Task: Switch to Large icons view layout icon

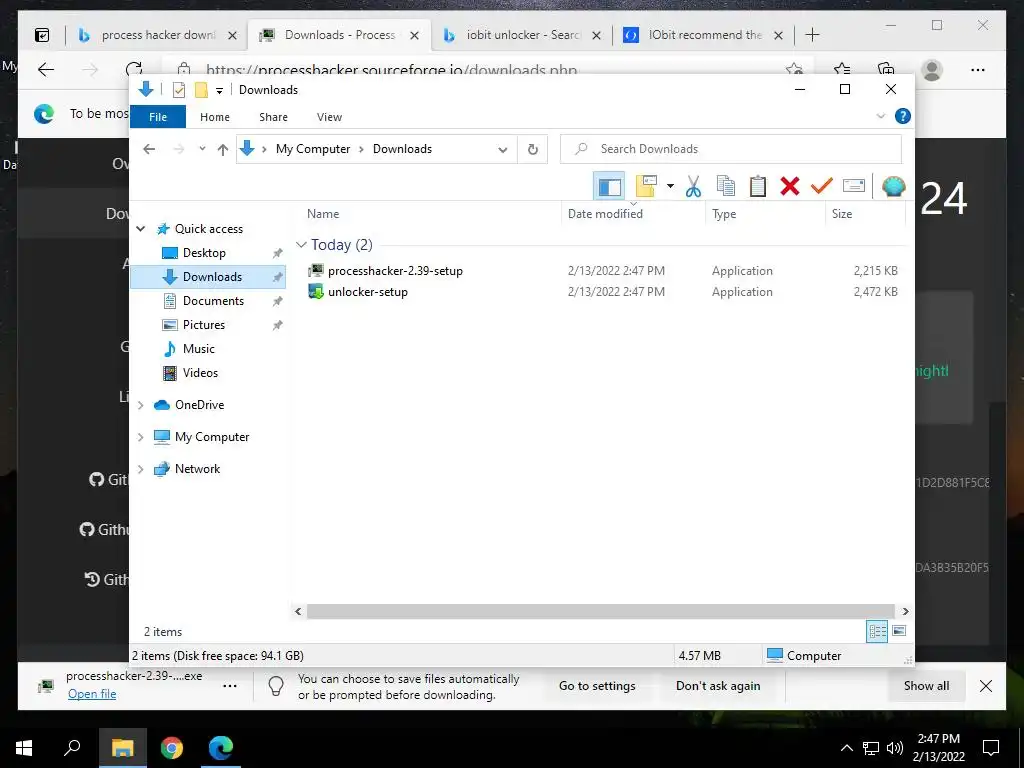Action: (899, 631)
